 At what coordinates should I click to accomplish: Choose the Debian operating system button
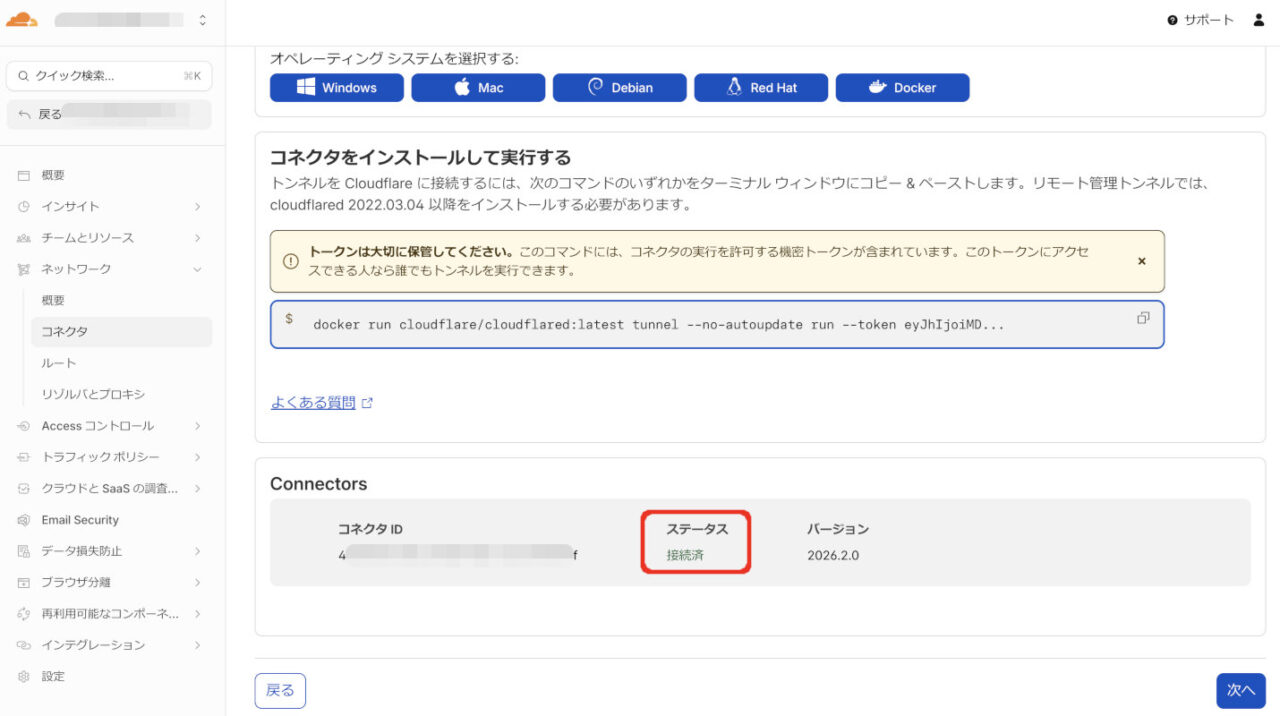coord(620,88)
